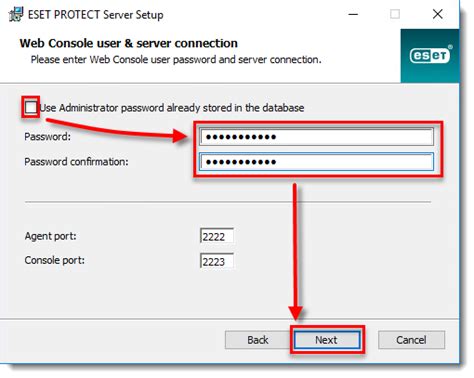474x378 pixels.
Task: Click the 'Password:' field label
Action: pos(47,137)
